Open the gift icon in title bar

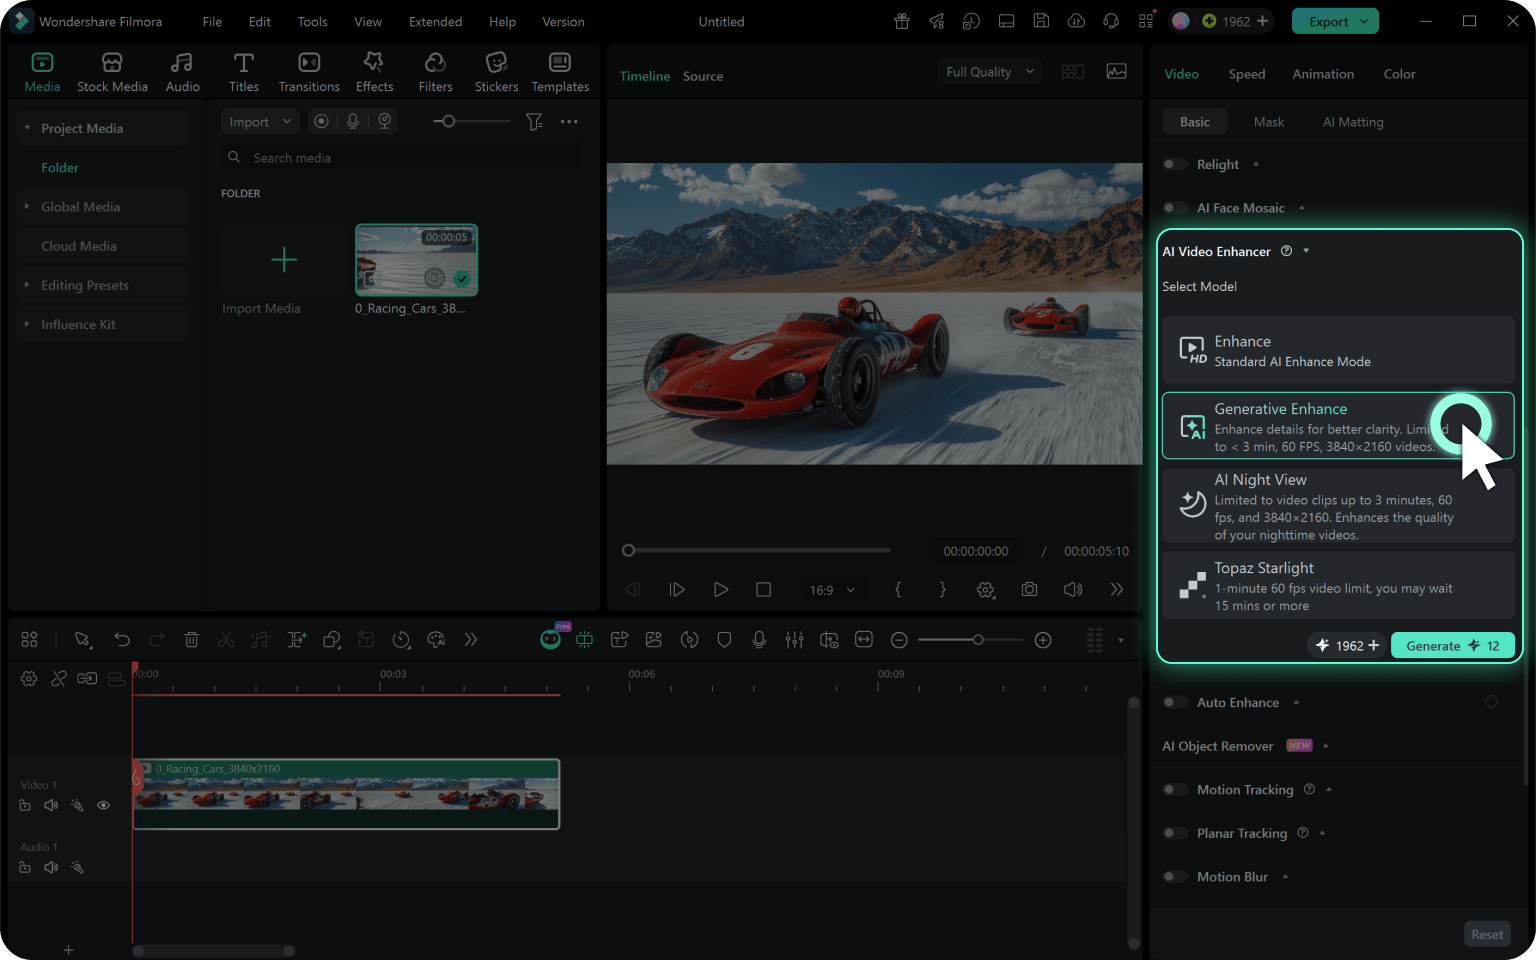tap(902, 21)
